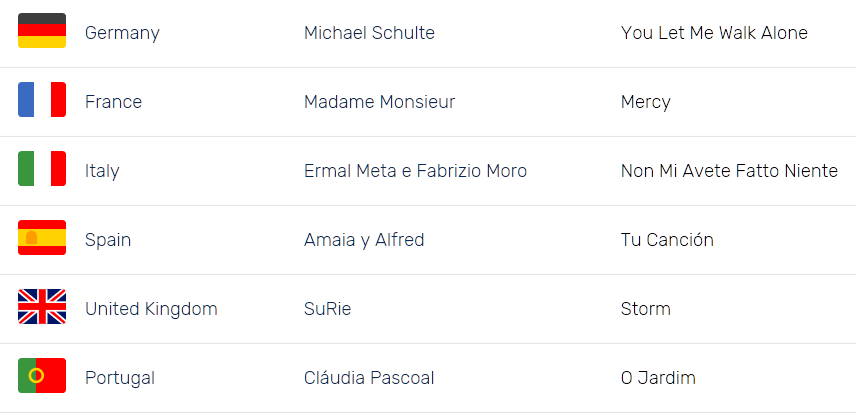
Task: Open the Germany country name
Action: (x=122, y=33)
